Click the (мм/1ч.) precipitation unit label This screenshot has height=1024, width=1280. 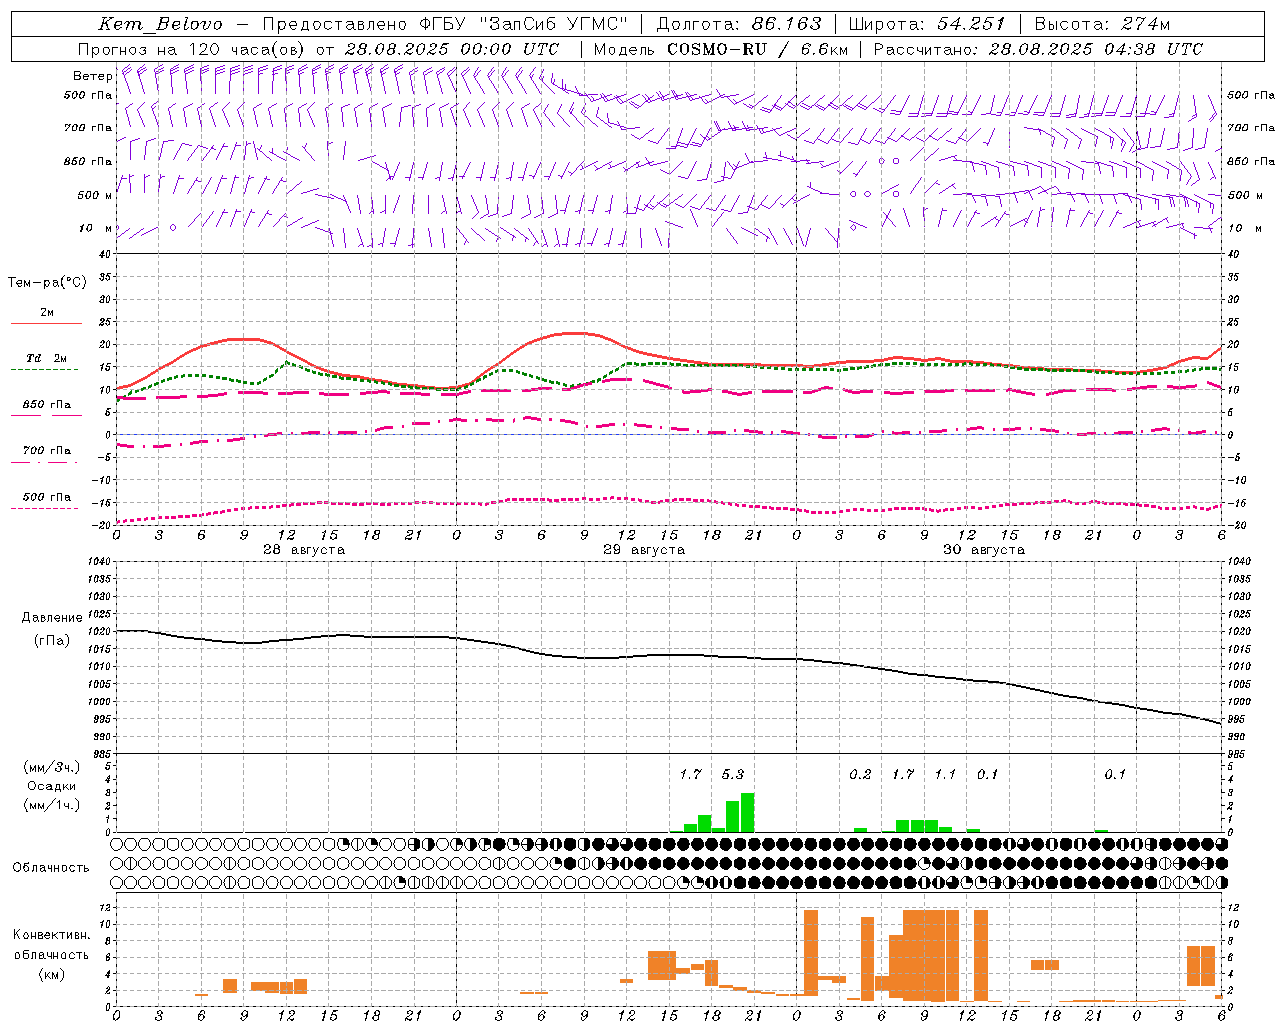click(52, 805)
